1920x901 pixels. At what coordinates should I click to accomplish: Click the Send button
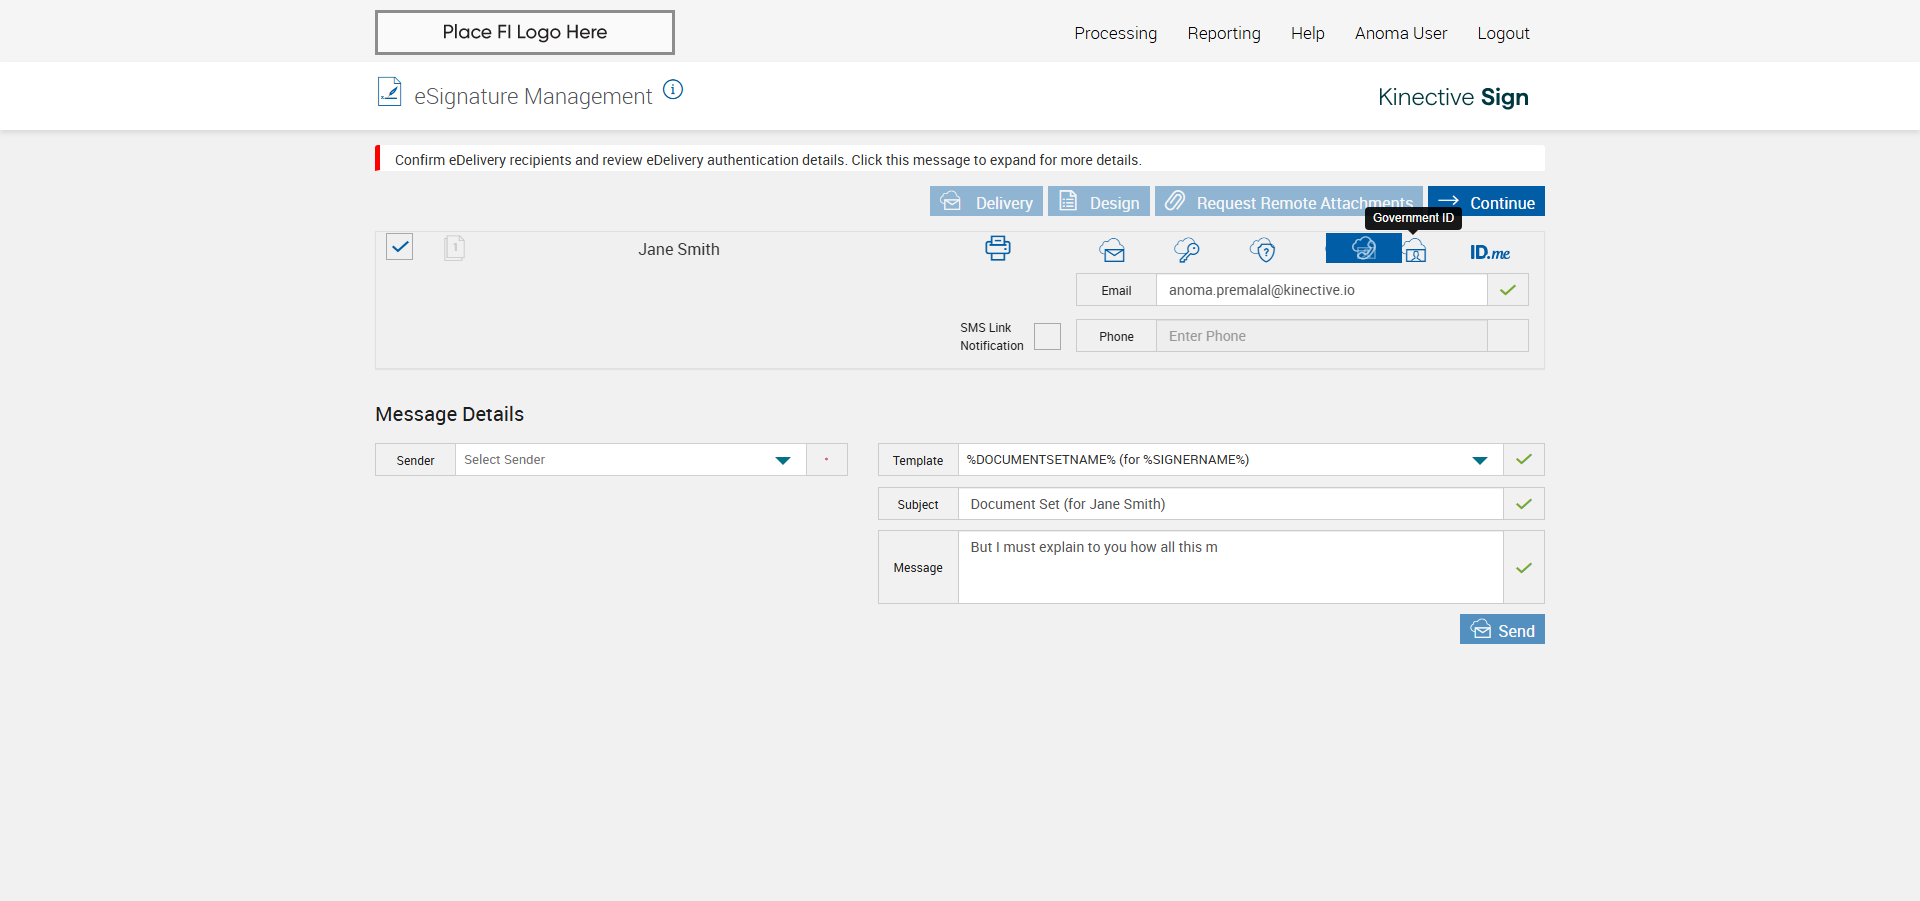point(1502,629)
